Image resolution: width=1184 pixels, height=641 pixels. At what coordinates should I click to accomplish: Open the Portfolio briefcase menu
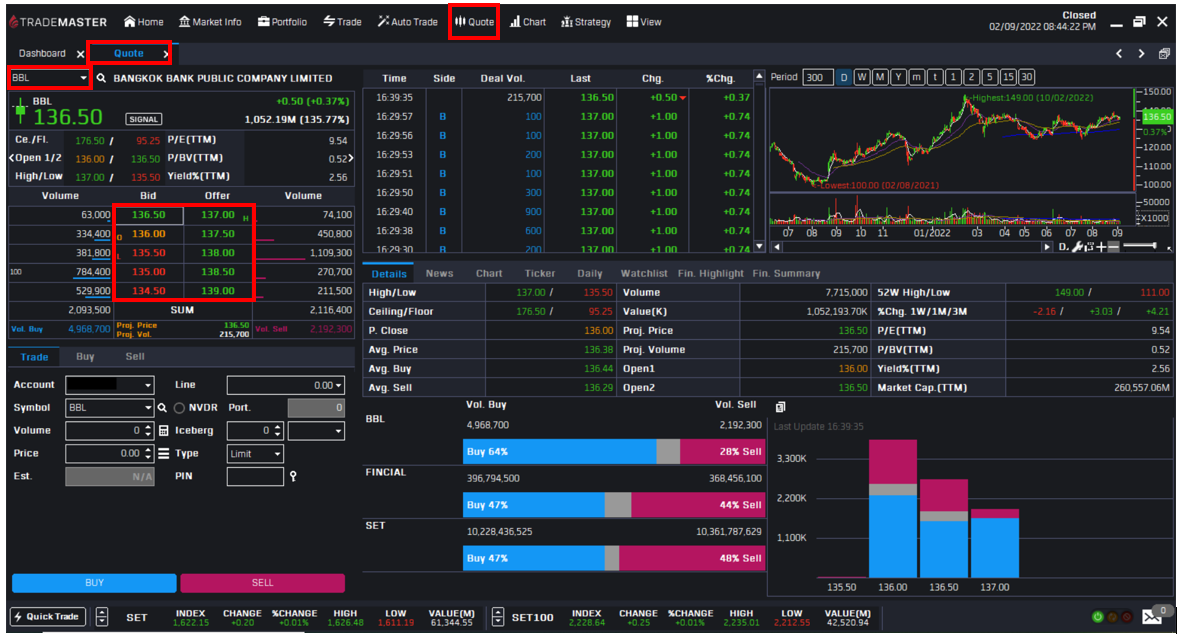tap(282, 22)
